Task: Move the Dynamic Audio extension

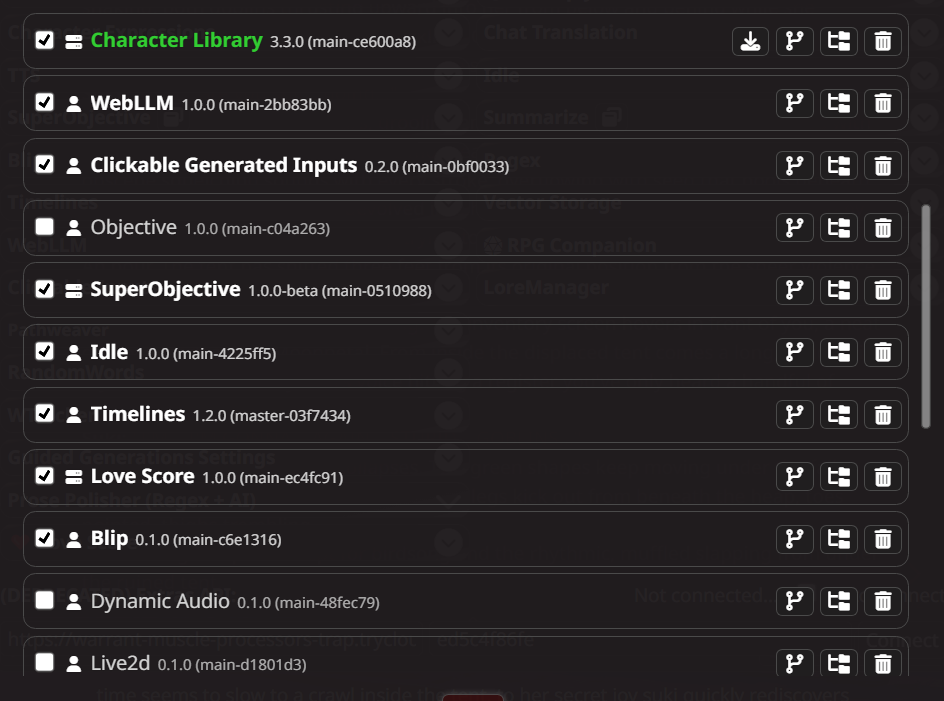Action: coord(839,600)
